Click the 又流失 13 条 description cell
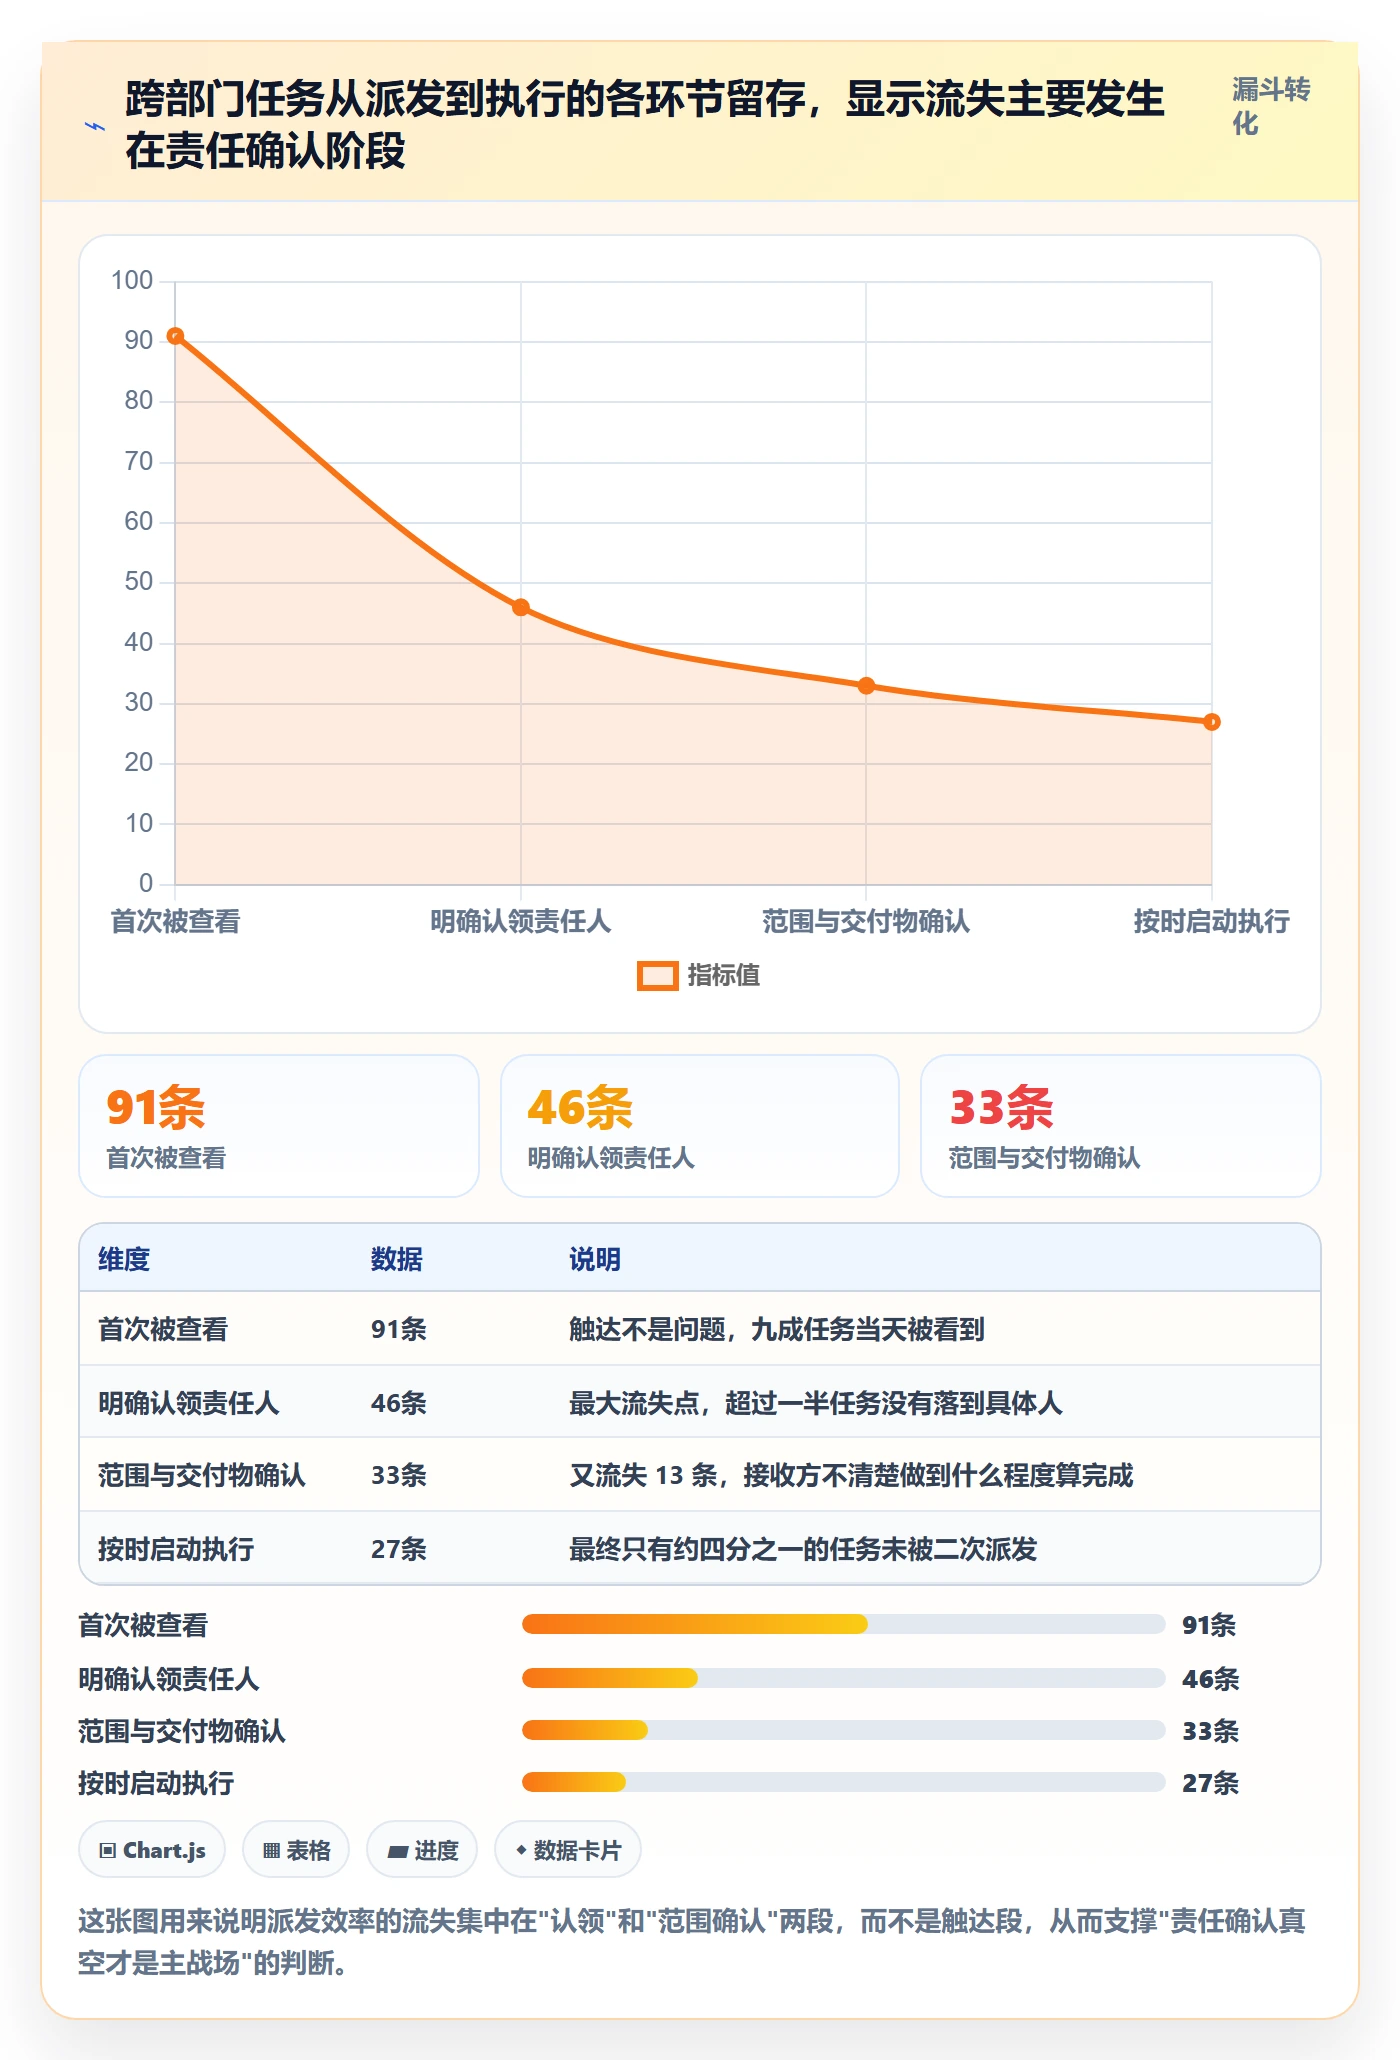Image resolution: width=1400 pixels, height=2060 pixels. tap(851, 1475)
